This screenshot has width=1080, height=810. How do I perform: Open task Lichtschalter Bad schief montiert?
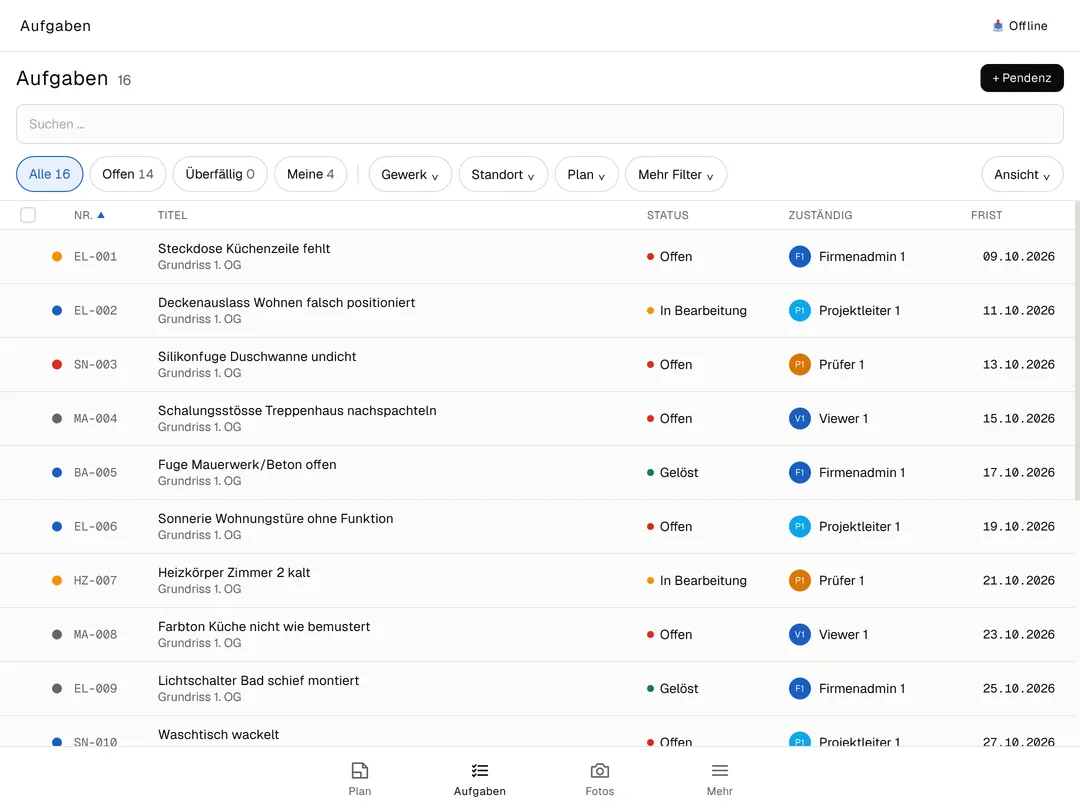[258, 681]
